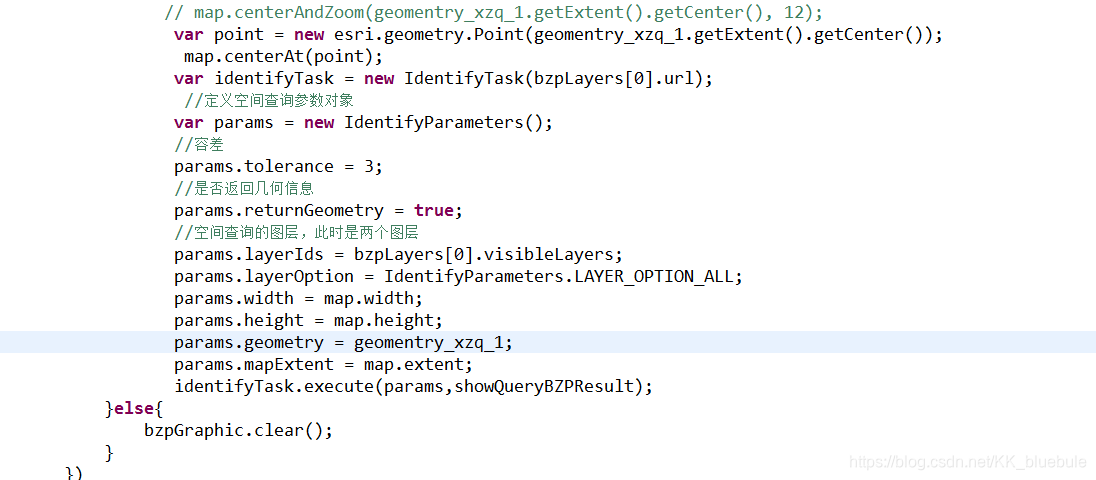Click the 'params.tolerance = 3' line

coord(279,167)
